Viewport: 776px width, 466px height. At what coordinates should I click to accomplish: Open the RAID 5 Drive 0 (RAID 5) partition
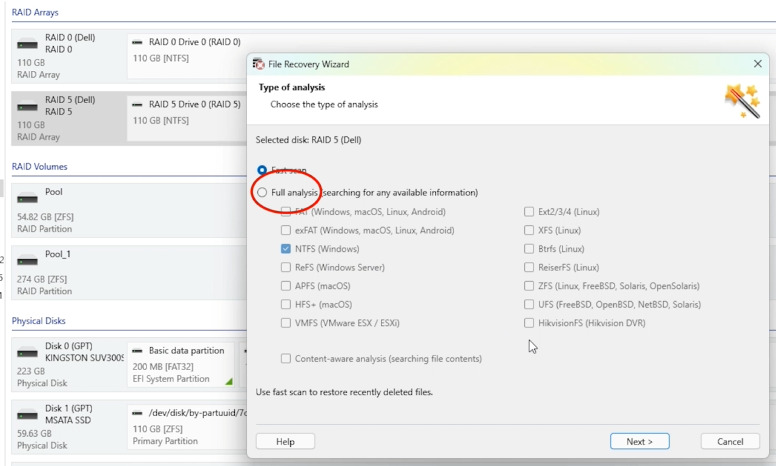coord(187,118)
